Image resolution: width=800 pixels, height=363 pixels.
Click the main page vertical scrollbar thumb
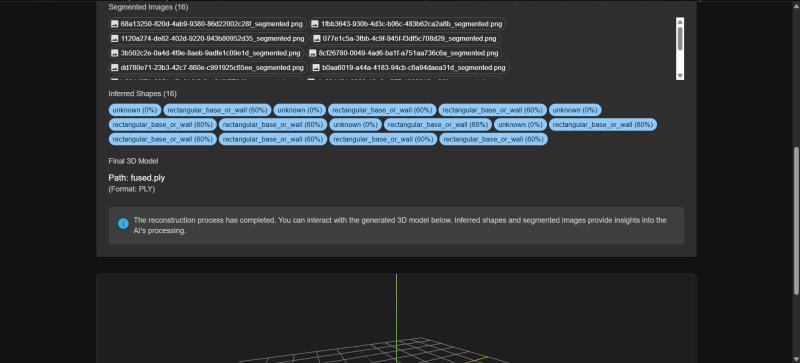pos(796,221)
